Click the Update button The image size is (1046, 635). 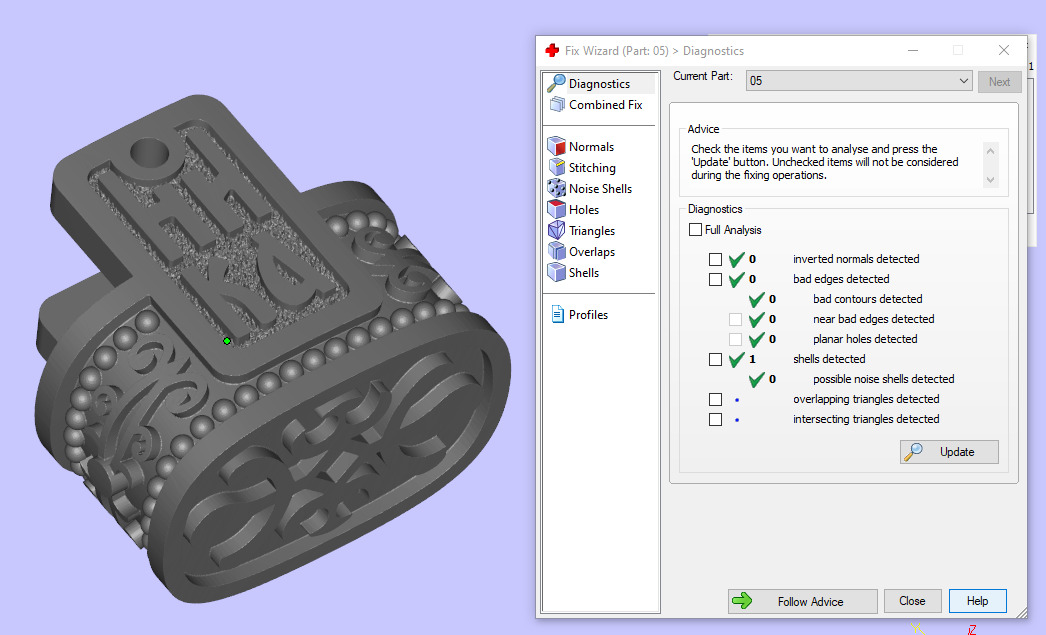coord(949,452)
